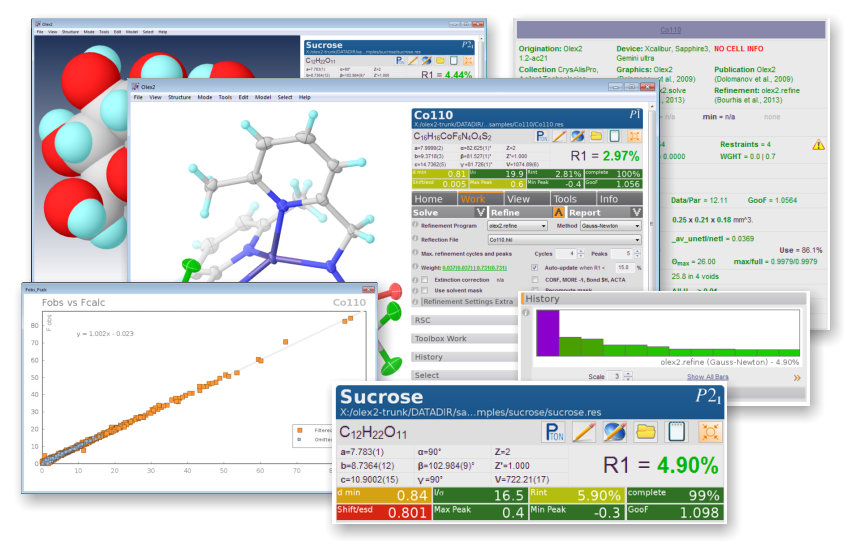The image size is (859, 556).
Task: Collapse the Refine section orange arrow
Action: [558, 212]
